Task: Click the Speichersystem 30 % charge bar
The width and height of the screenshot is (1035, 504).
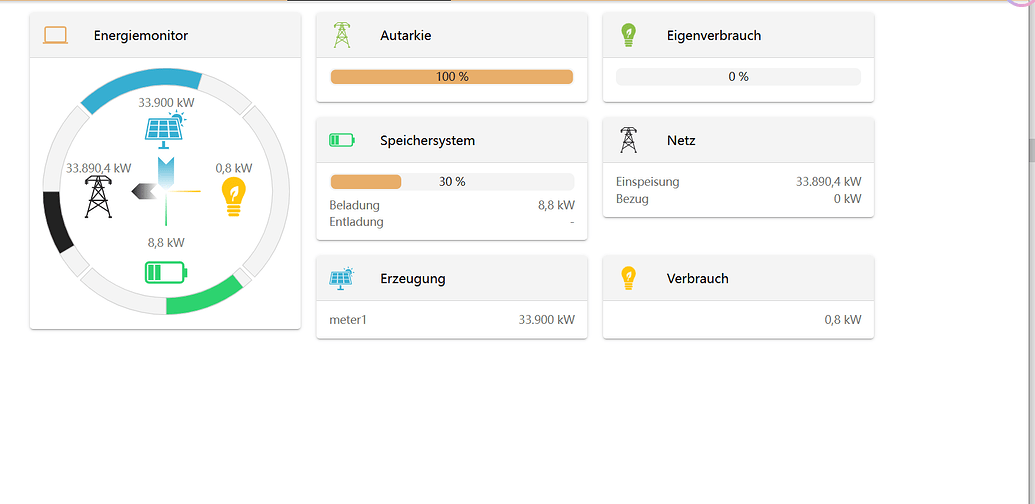Action: coord(451,182)
